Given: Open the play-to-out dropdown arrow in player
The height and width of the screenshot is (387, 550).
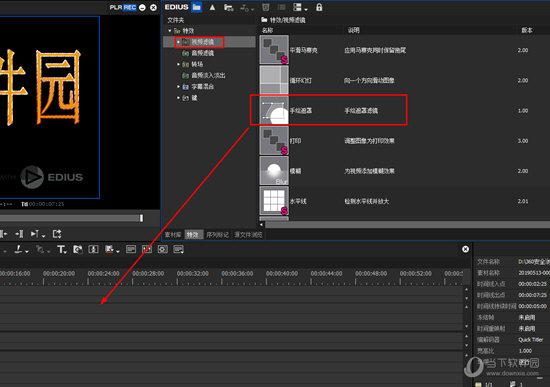Looking at the screenshot, I should coord(43,236).
